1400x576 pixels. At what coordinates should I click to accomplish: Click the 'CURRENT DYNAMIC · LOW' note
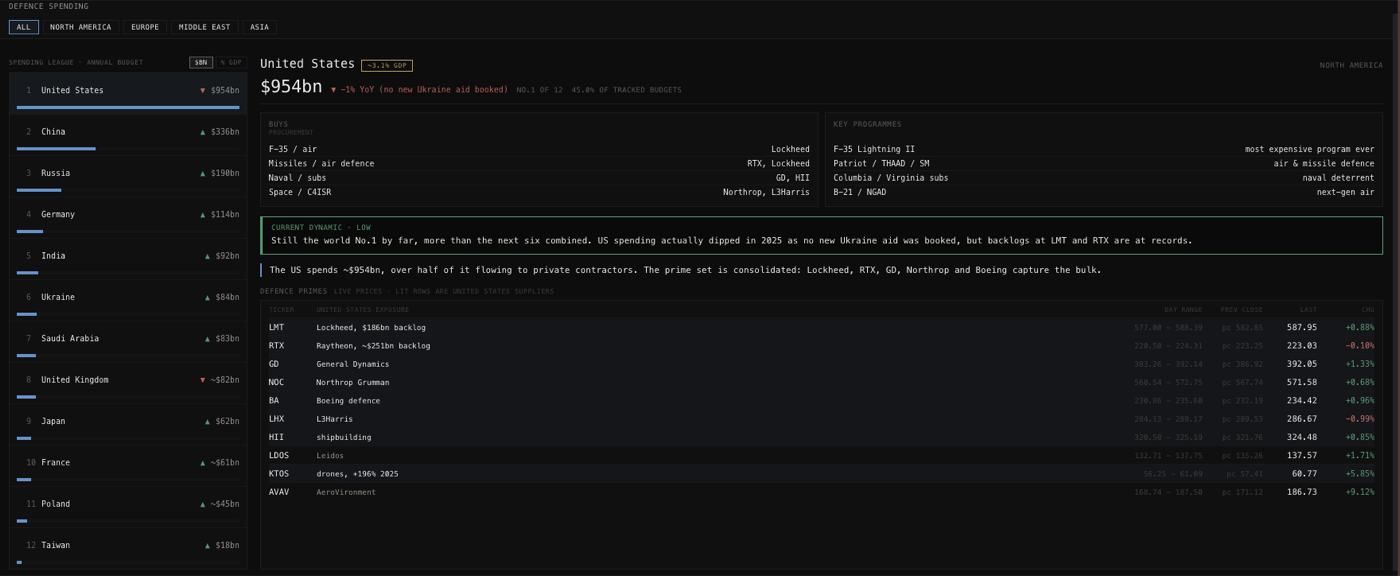click(822, 235)
